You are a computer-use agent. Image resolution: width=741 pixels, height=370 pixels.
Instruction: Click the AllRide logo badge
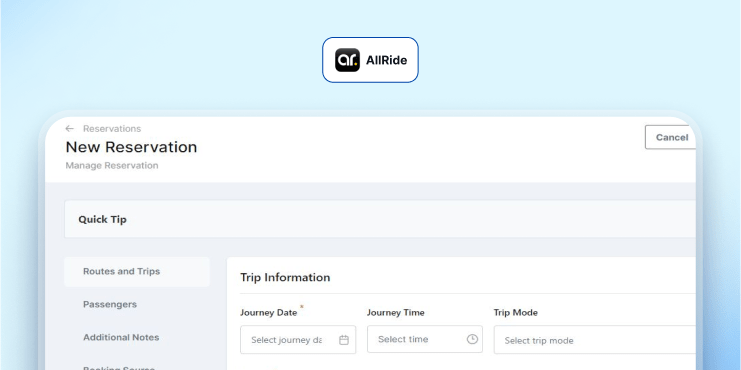370,60
